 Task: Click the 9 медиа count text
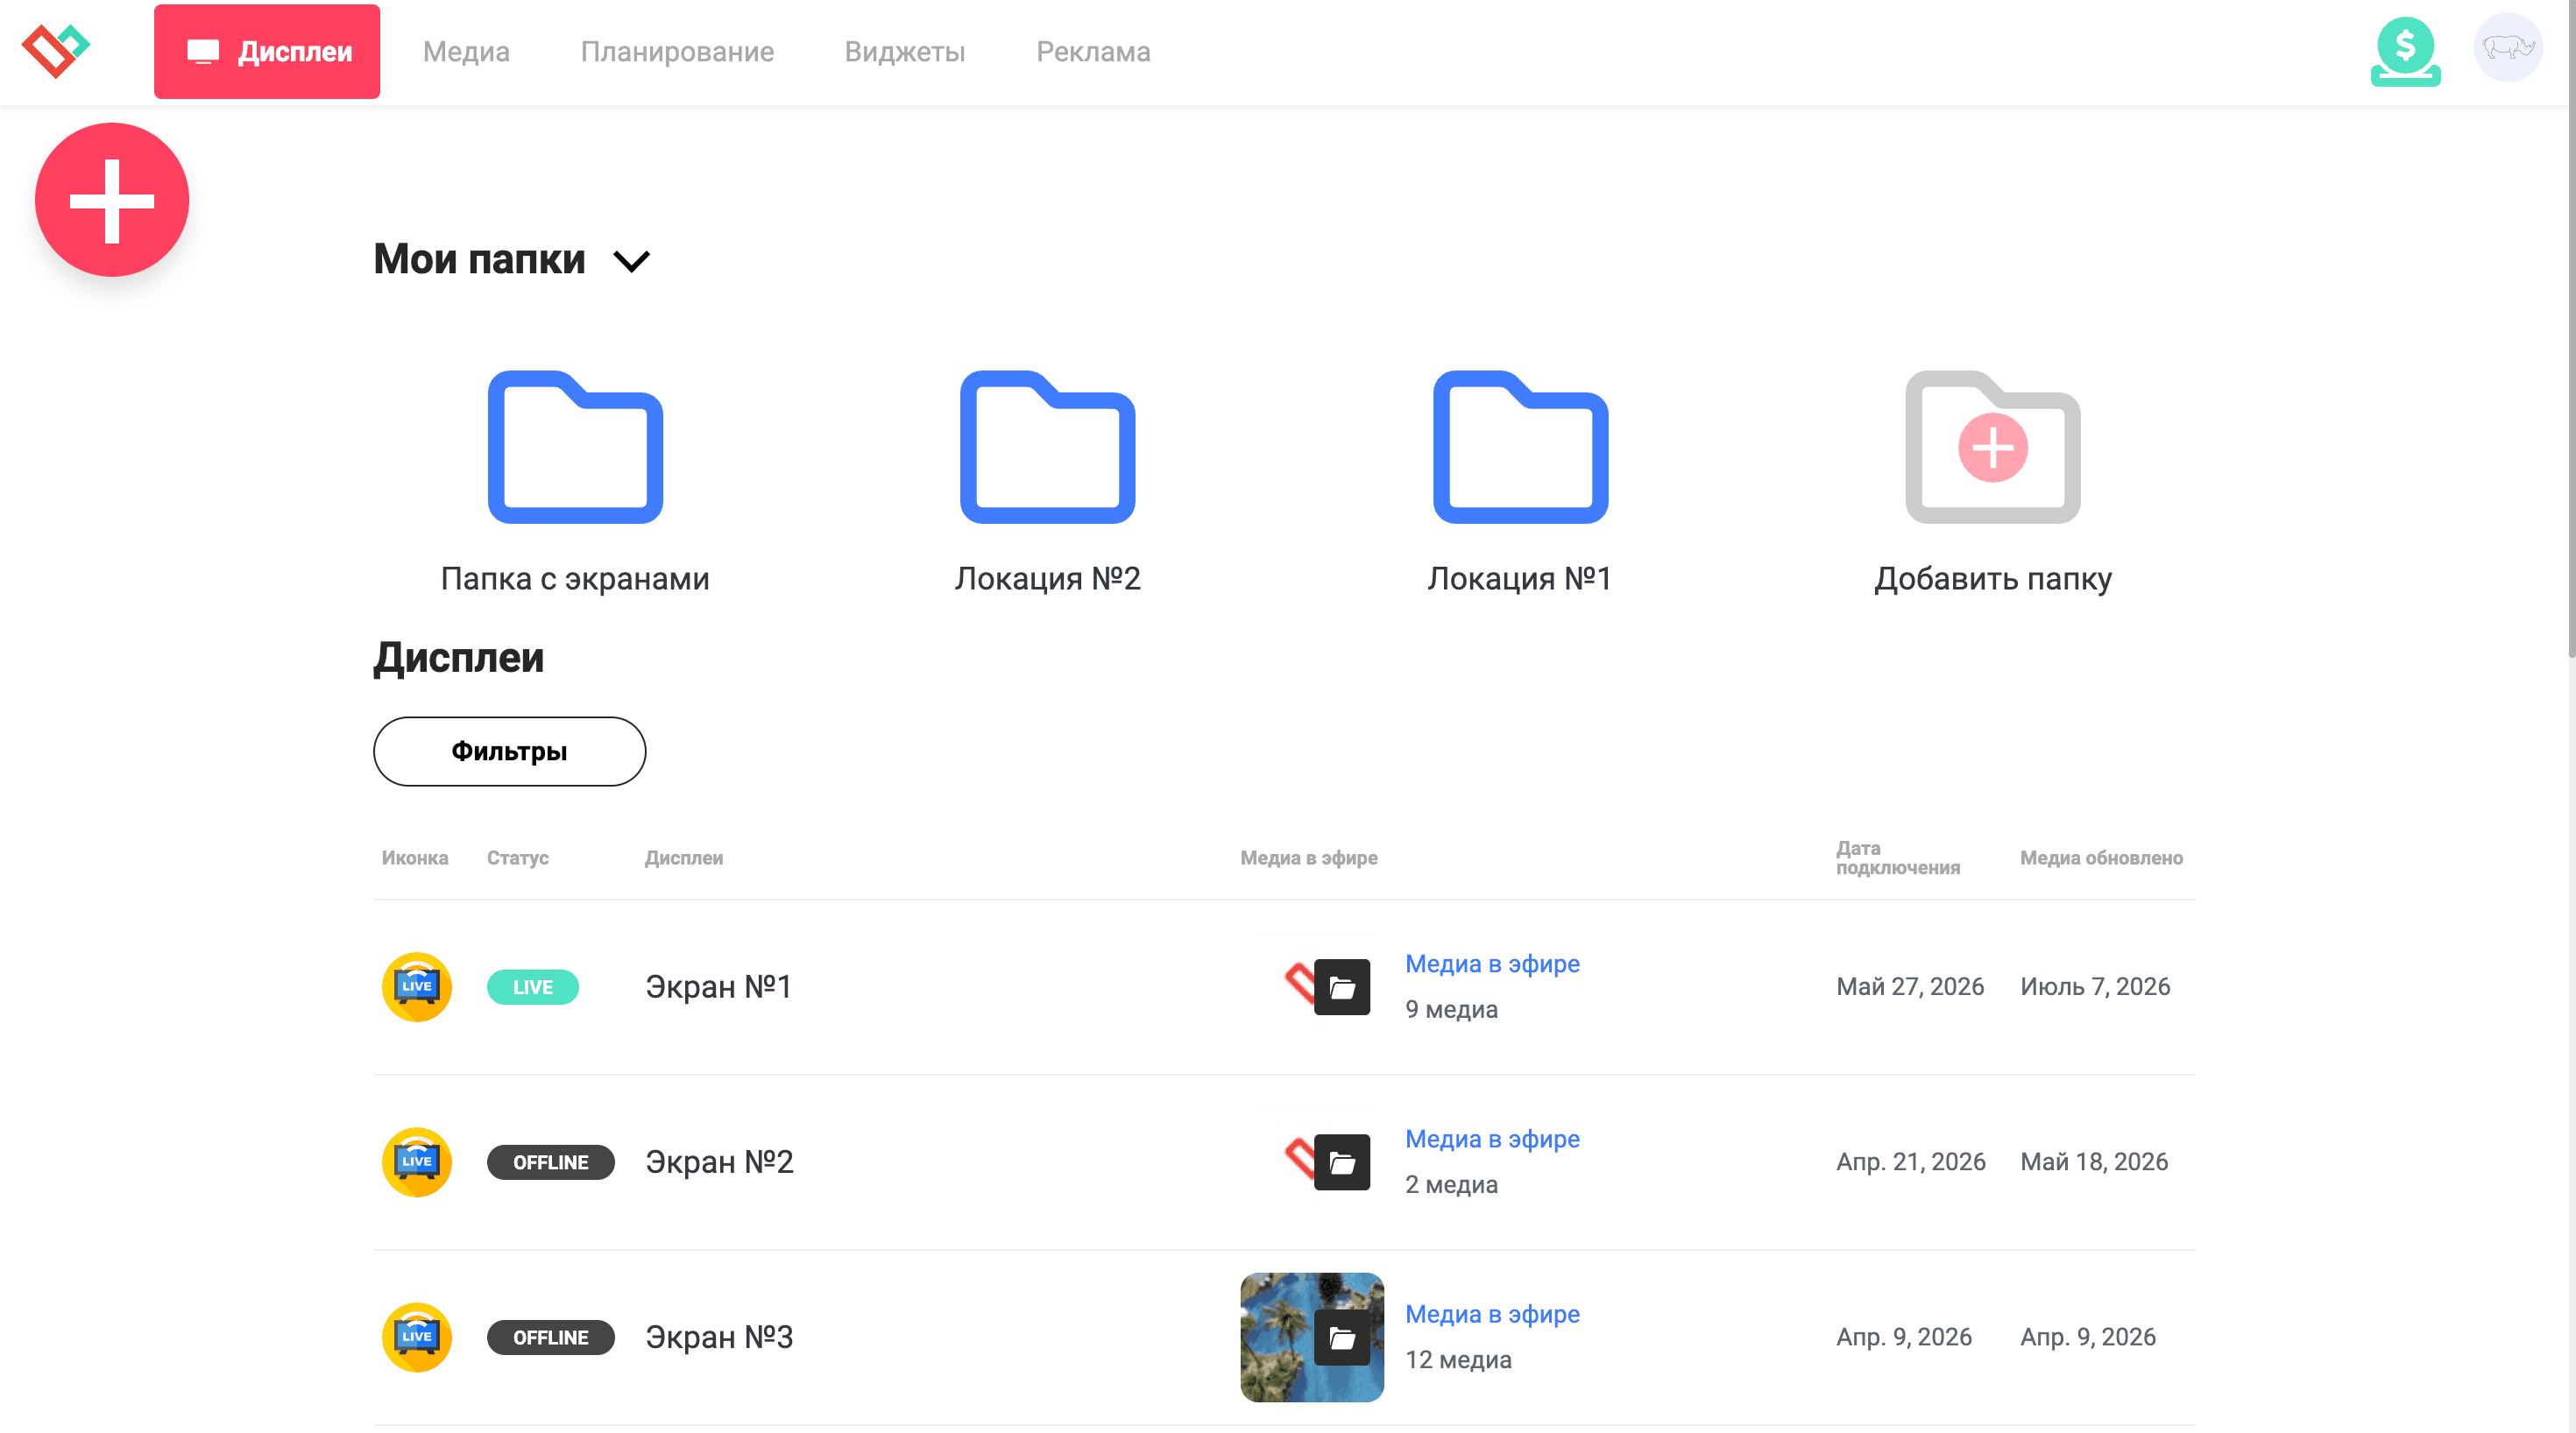click(x=1451, y=1009)
